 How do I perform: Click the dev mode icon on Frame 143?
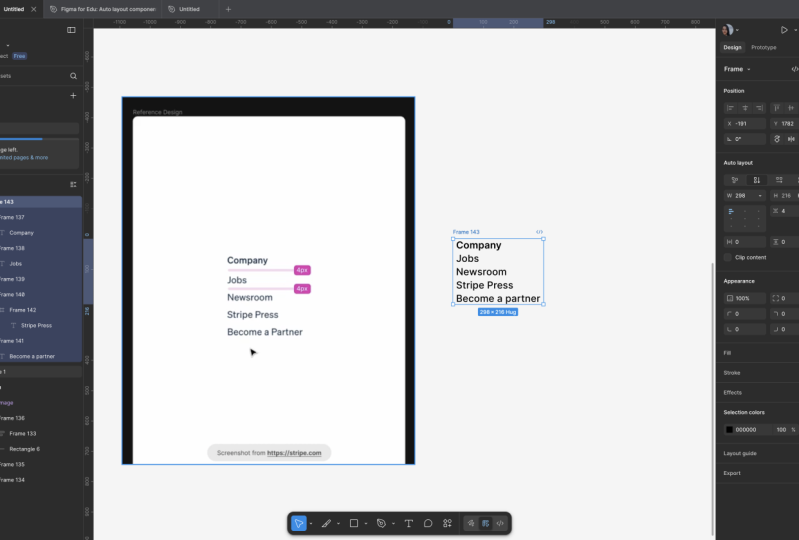[539, 232]
